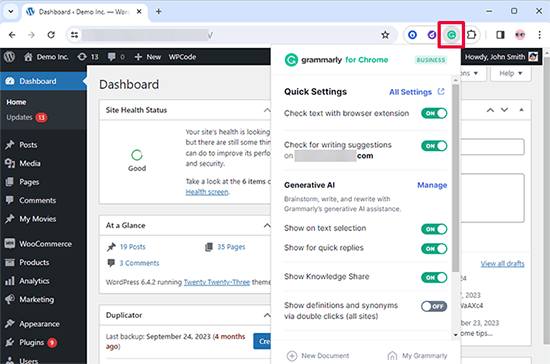The width and height of the screenshot is (550, 364).
Task: Expand the Help dropdown tab
Action: (510, 73)
